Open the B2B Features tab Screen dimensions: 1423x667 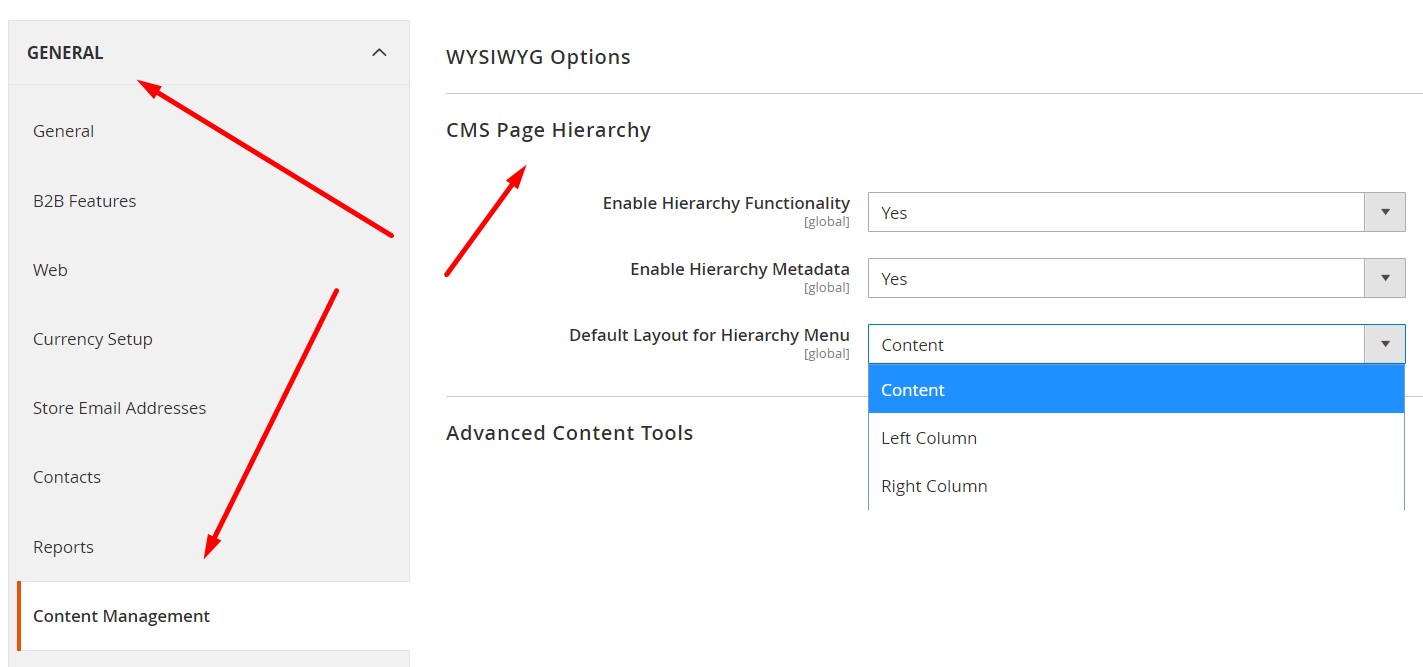coord(85,201)
